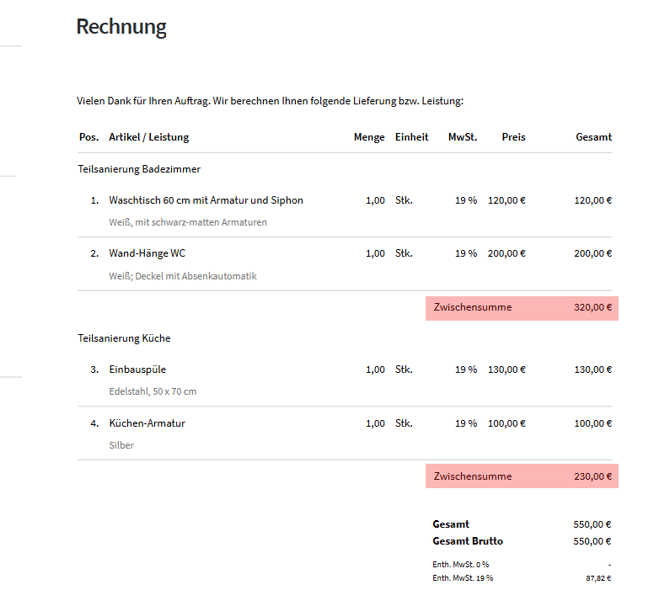
Task: Click the Rechnung heading
Action: pos(121,27)
